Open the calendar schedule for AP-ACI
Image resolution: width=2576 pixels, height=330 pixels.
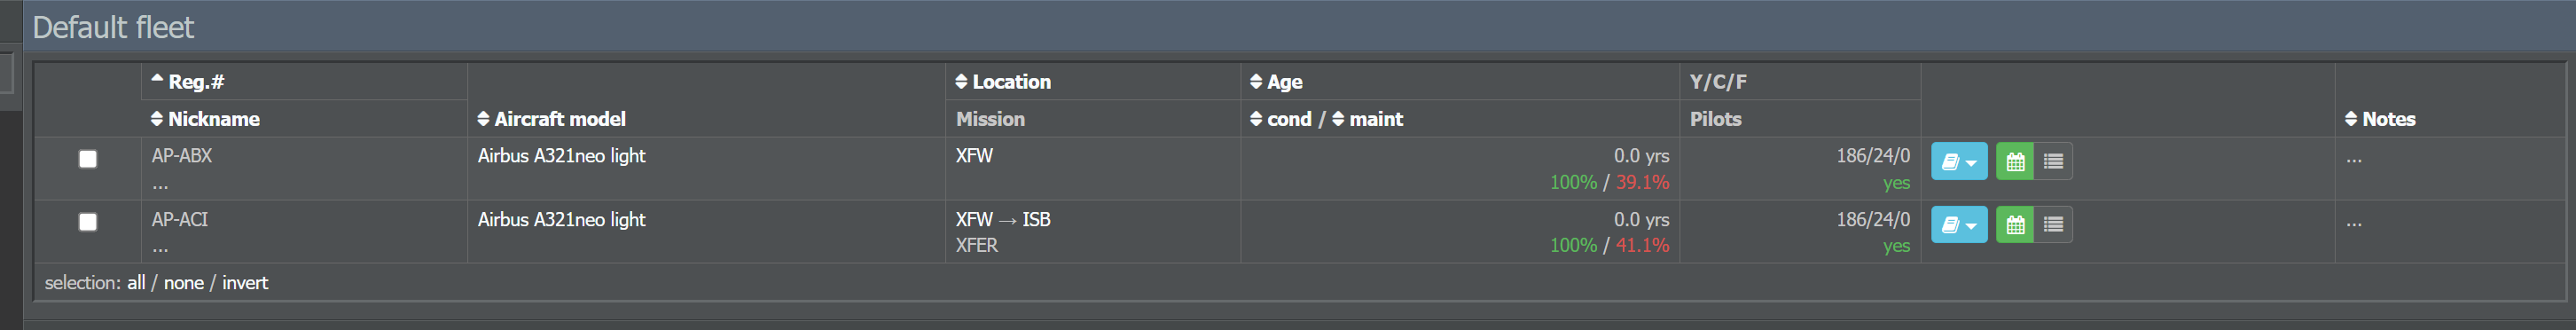(2014, 225)
